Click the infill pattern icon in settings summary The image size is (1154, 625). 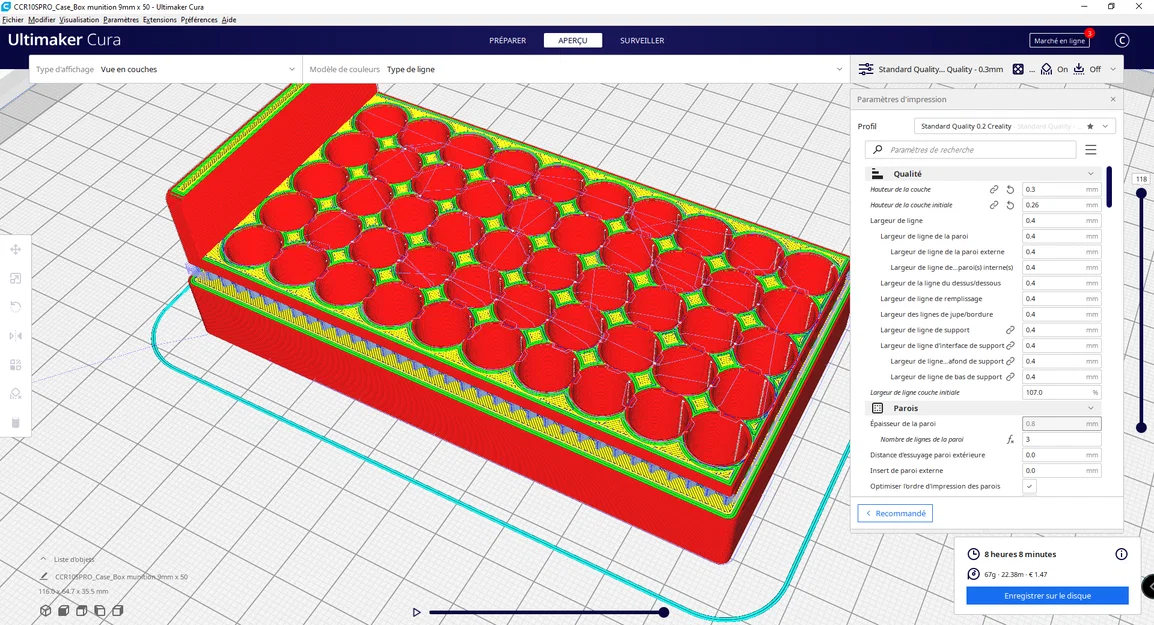tap(1018, 69)
